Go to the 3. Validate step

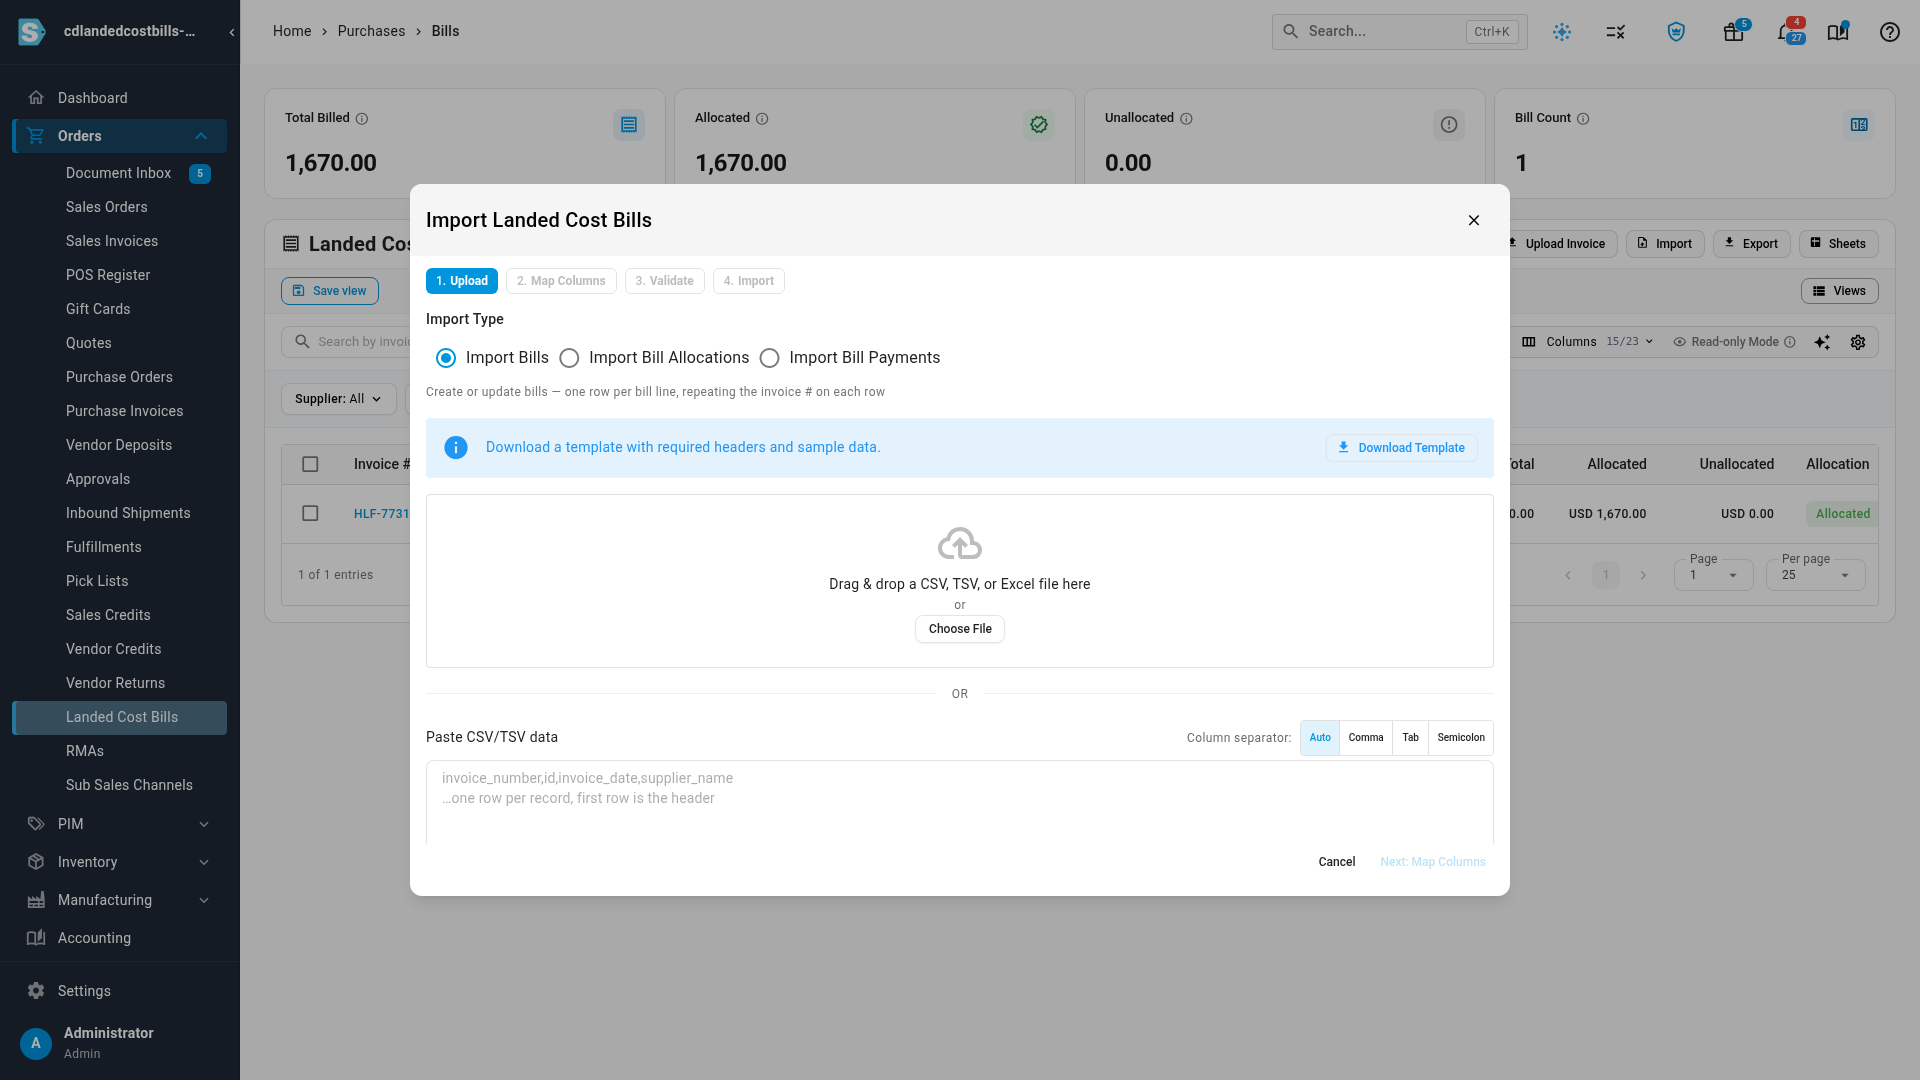(x=664, y=281)
